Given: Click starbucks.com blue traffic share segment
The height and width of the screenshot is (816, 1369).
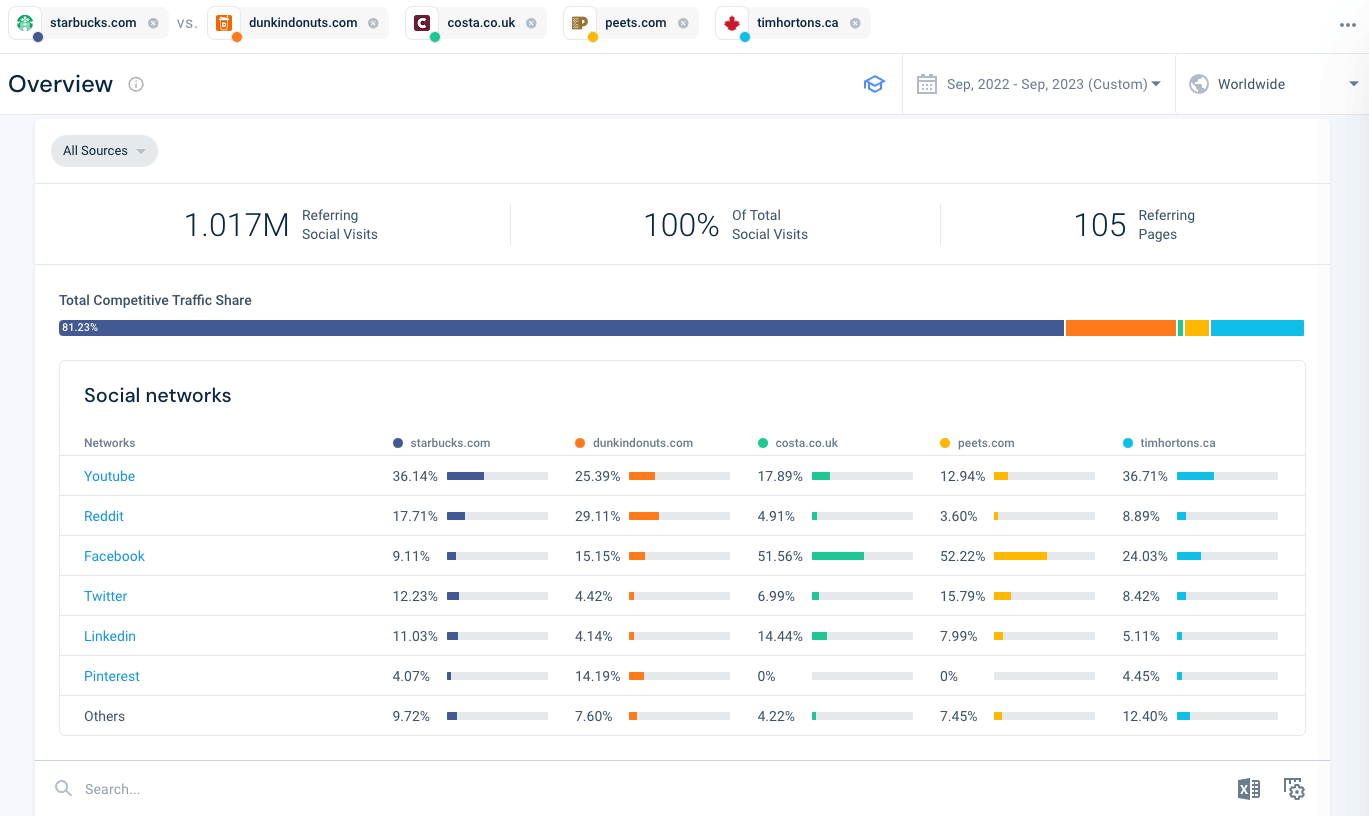Looking at the screenshot, I should [561, 328].
